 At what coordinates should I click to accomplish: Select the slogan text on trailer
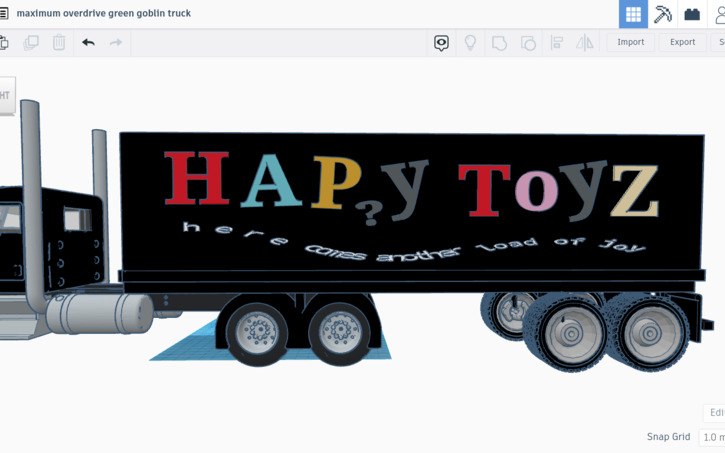point(413,243)
